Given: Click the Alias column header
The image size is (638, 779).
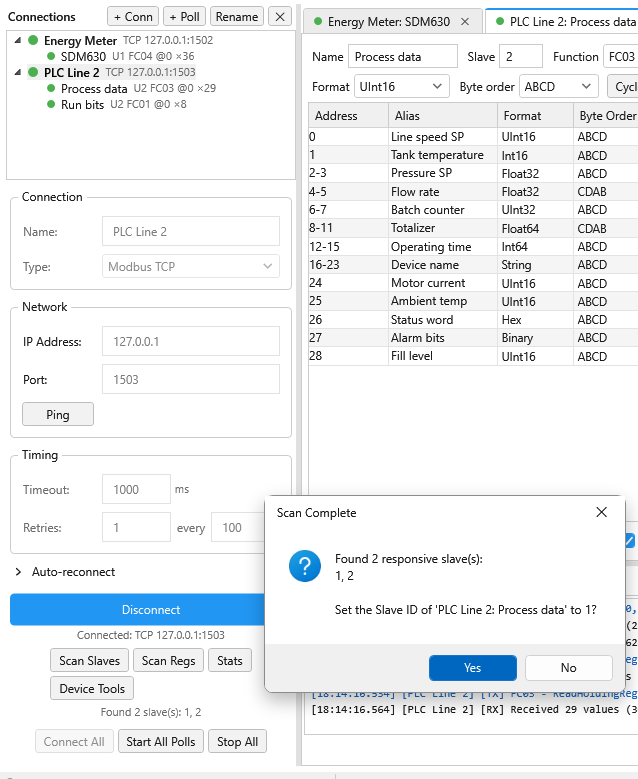Looking at the screenshot, I should pyautogui.click(x=443, y=116).
